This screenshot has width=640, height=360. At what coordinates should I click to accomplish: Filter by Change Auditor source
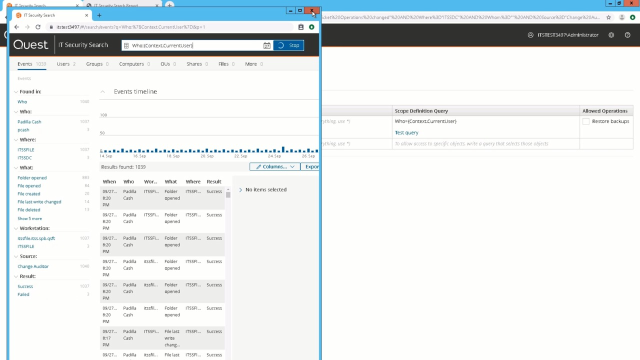click(x=33, y=267)
